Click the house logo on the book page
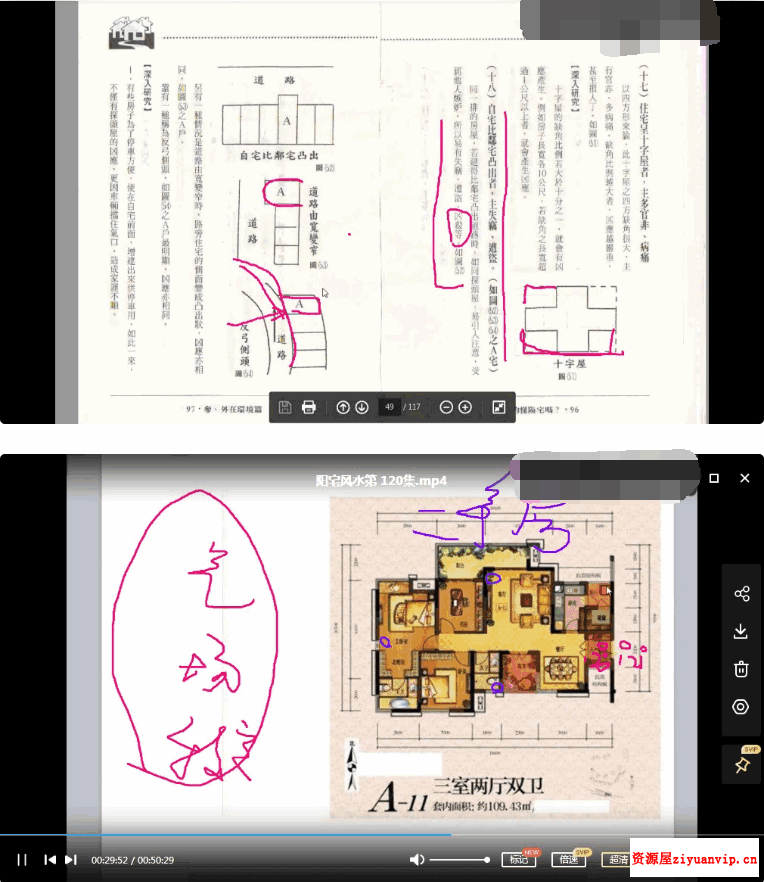Image resolution: width=764 pixels, height=882 pixels. pos(131,33)
